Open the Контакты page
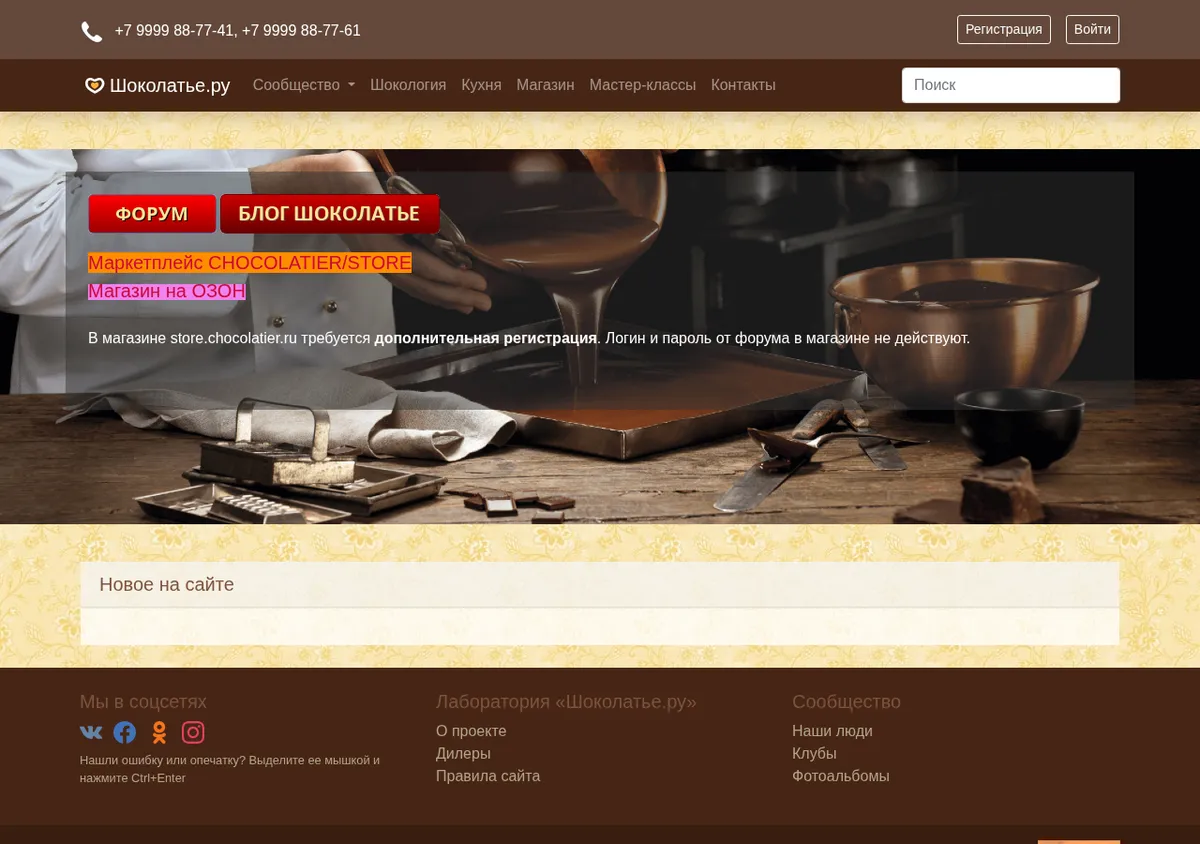This screenshot has width=1200, height=844. (743, 85)
